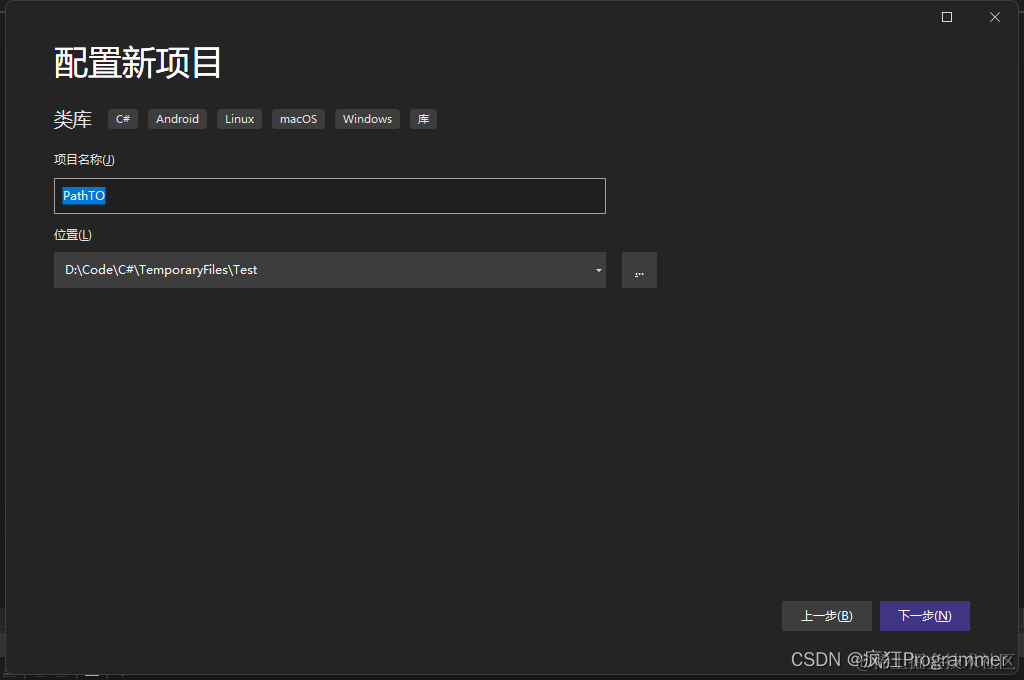Select the 库 library type filter
This screenshot has height=680, width=1024.
coord(423,118)
